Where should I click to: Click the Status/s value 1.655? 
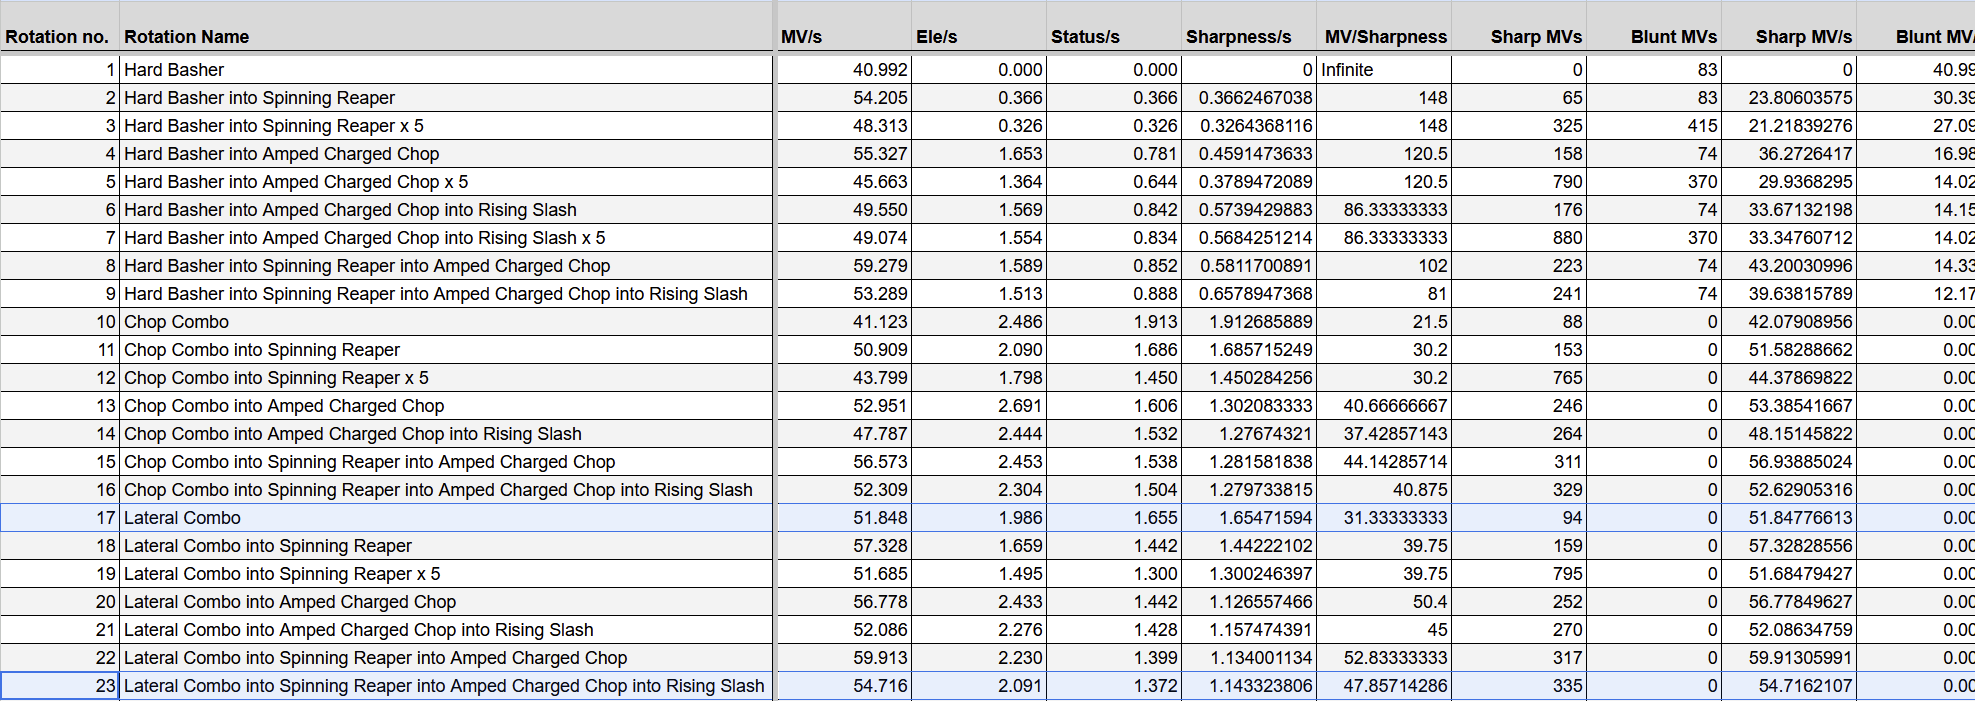(x=1114, y=518)
